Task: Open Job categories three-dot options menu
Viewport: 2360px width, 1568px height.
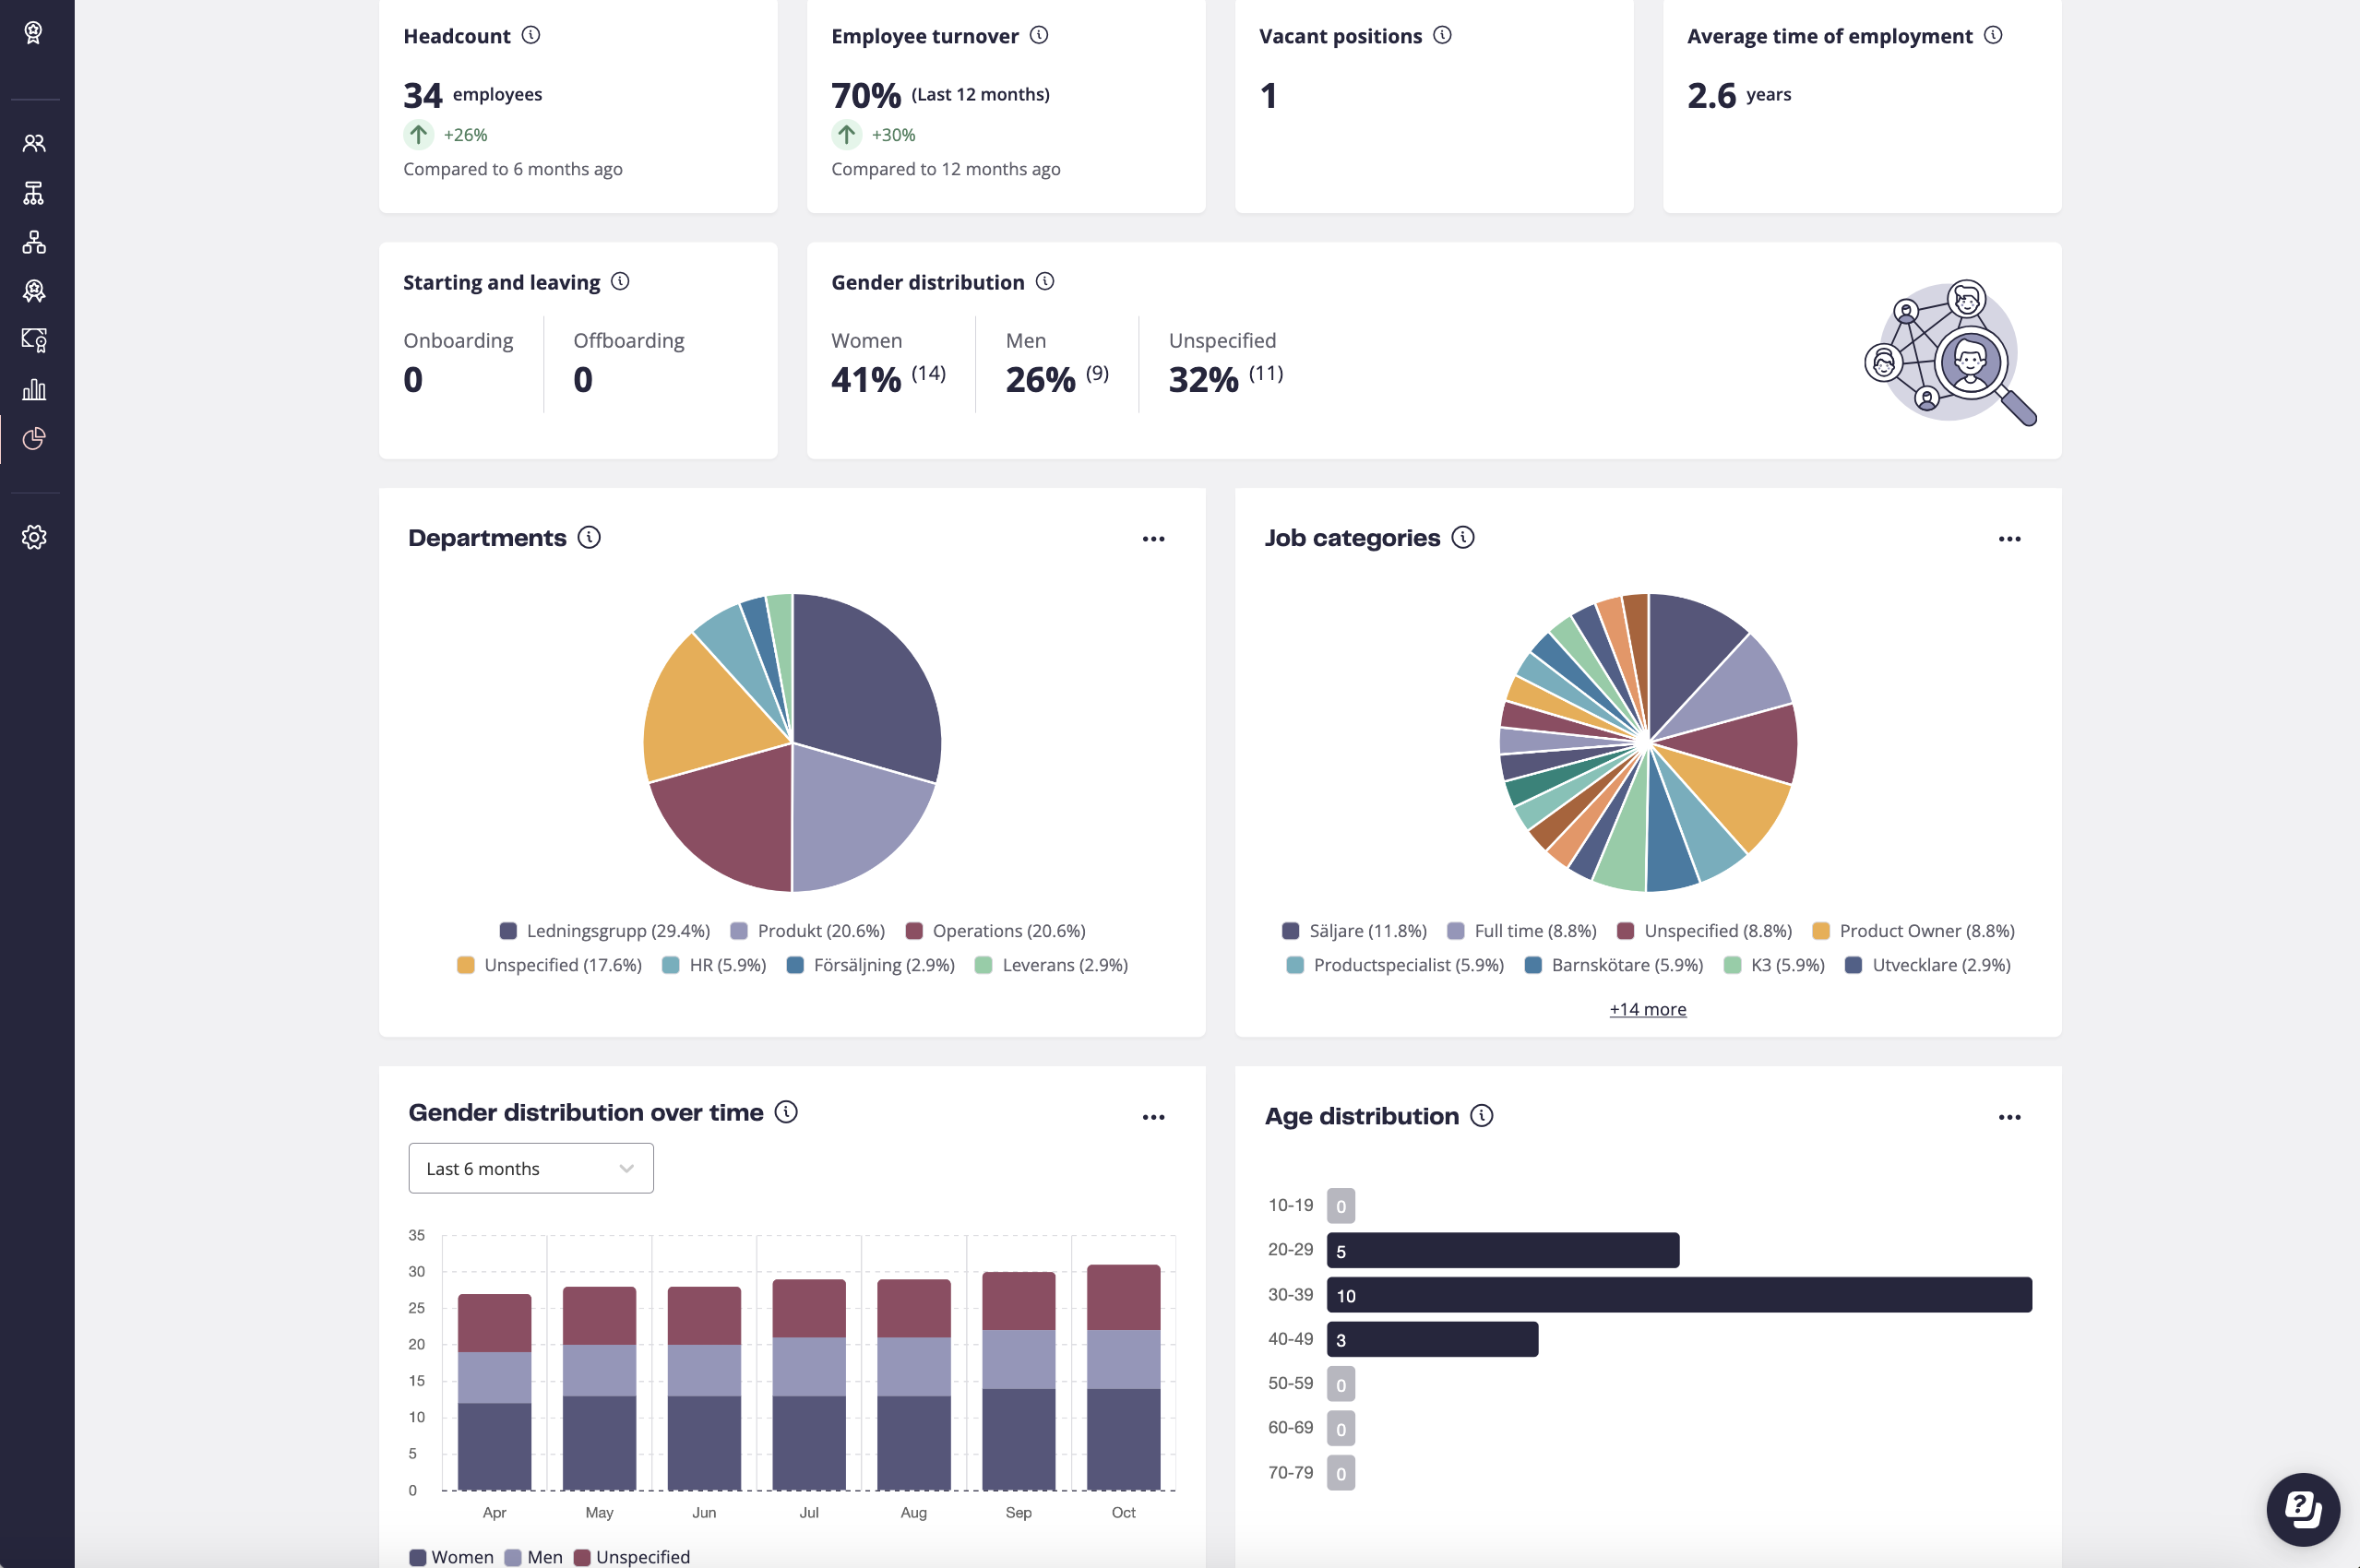Action: [2009, 539]
